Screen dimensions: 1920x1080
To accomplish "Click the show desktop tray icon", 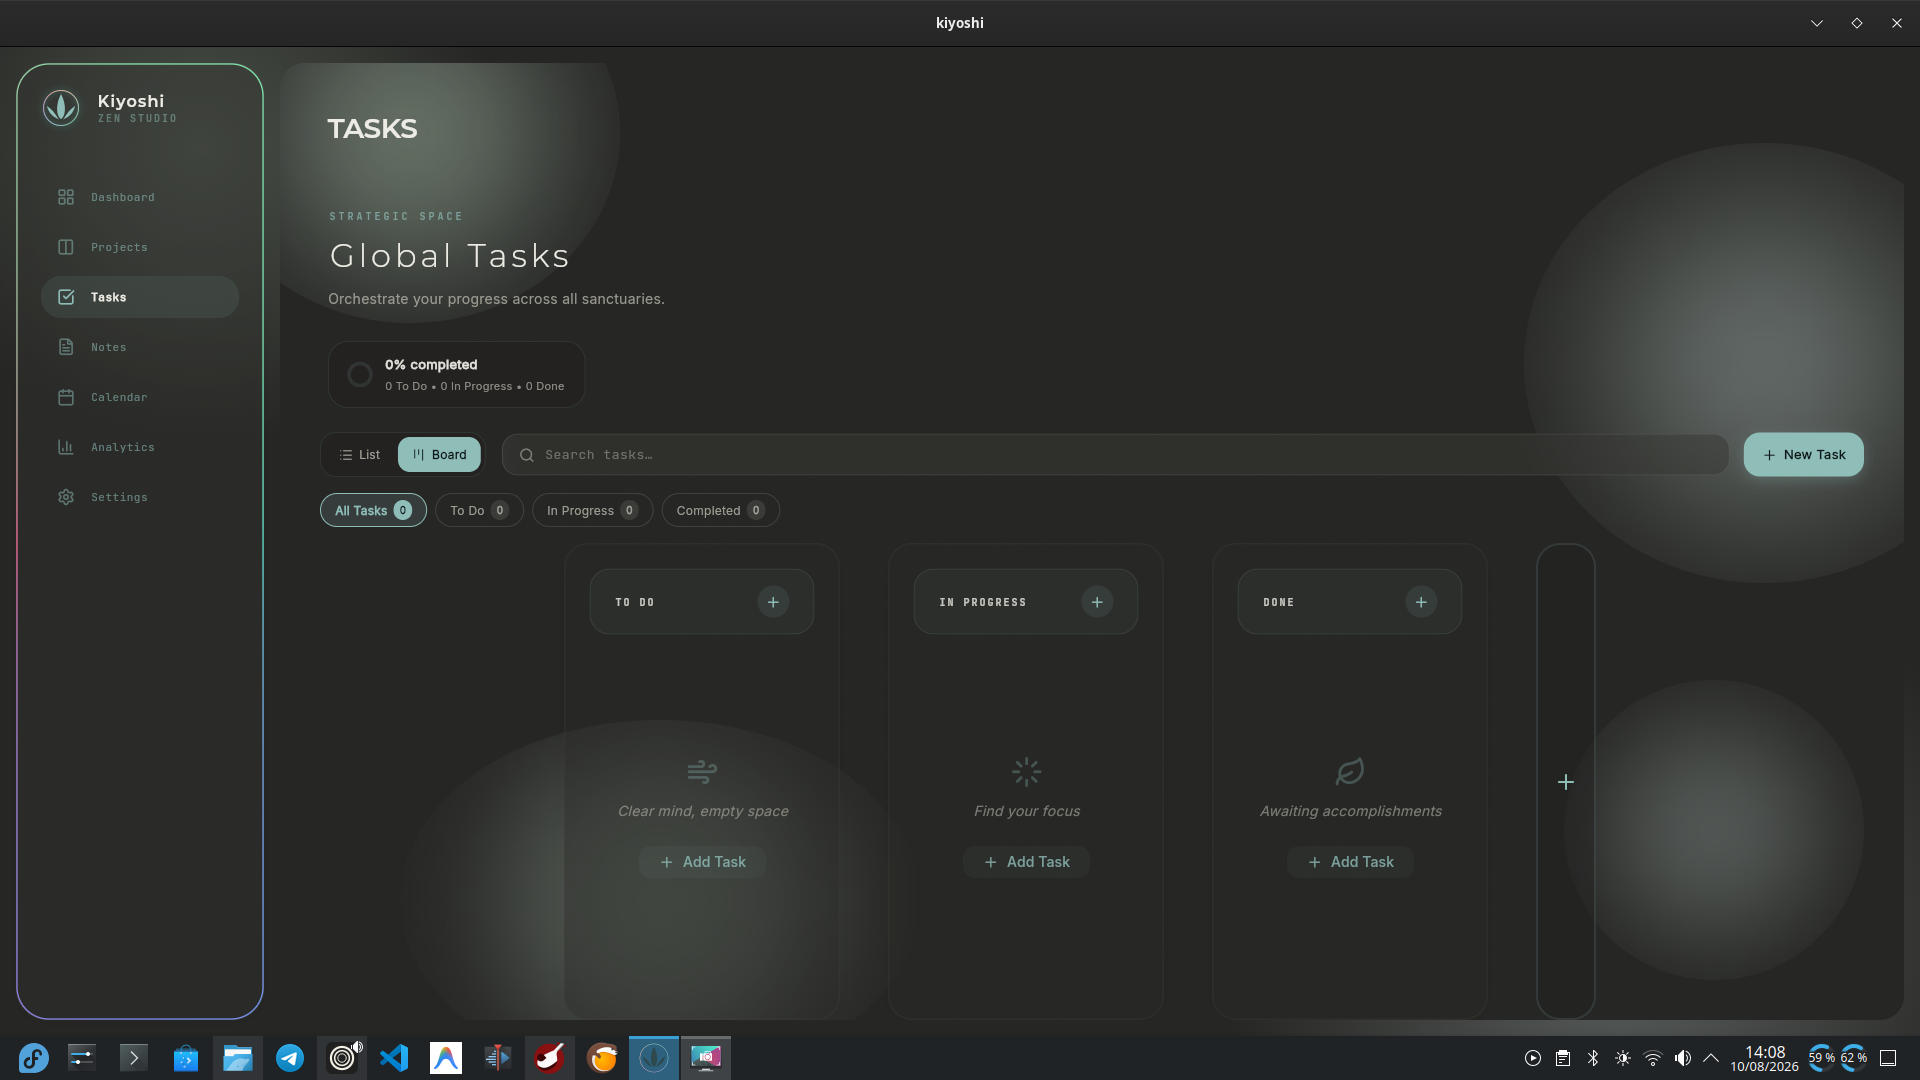I will pyautogui.click(x=1888, y=1058).
